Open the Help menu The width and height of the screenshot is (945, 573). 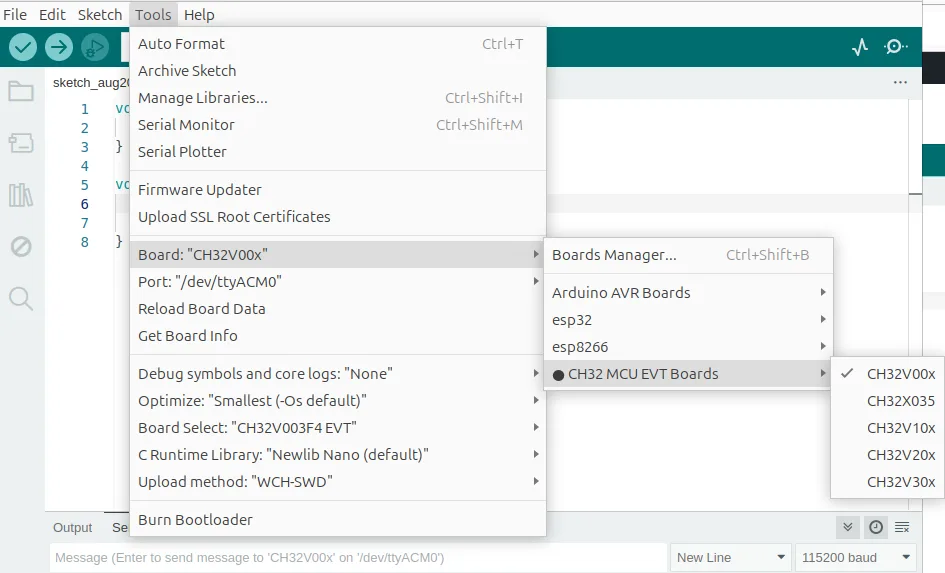pos(199,14)
